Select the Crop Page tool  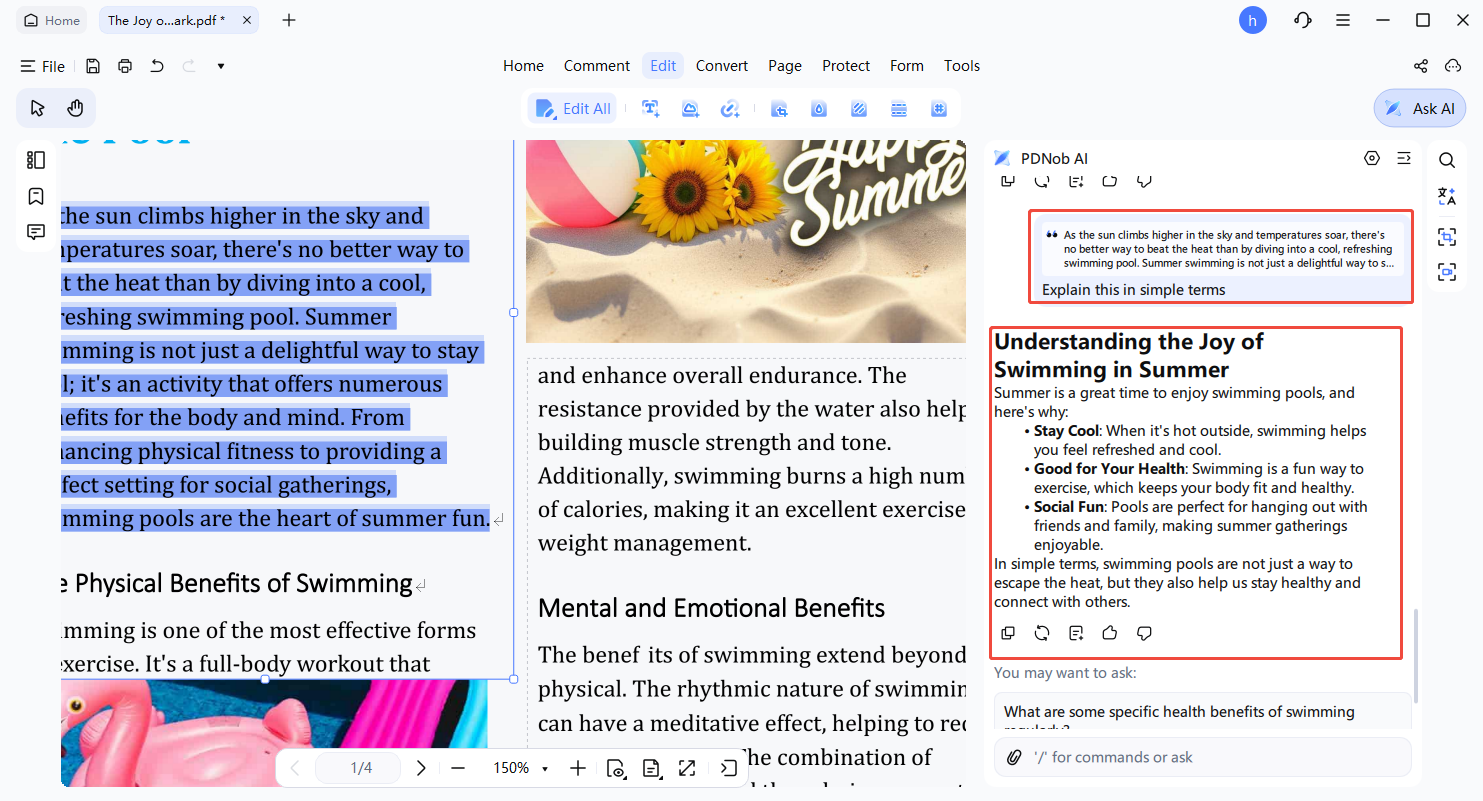click(779, 109)
